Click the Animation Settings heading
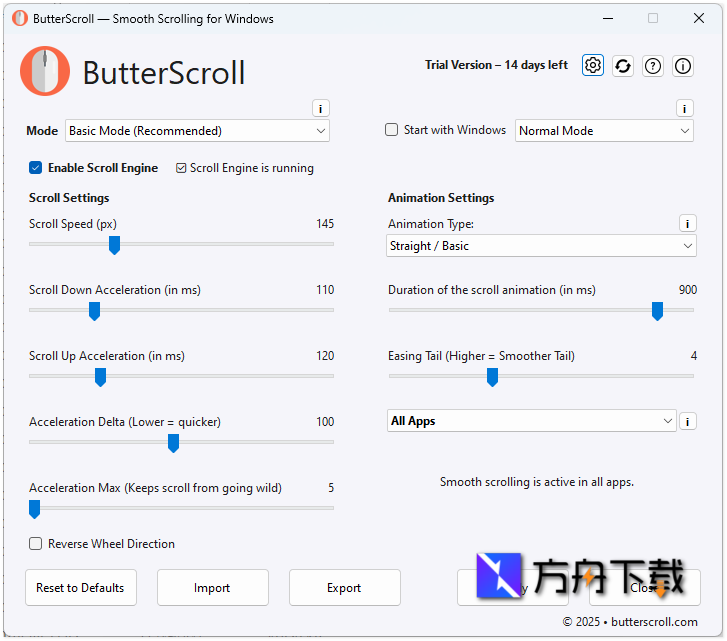The height and width of the screenshot is (641, 727). click(x=441, y=198)
